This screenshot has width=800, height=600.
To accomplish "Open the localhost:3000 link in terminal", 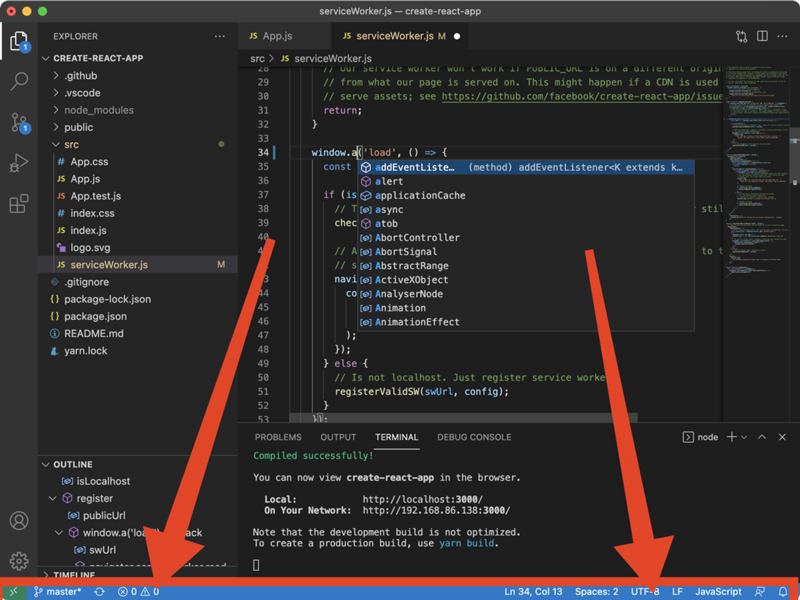I will coord(422,499).
